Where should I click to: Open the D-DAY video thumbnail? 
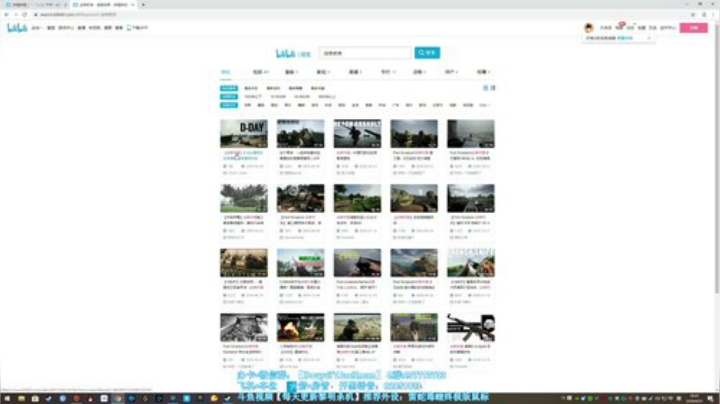(244, 134)
